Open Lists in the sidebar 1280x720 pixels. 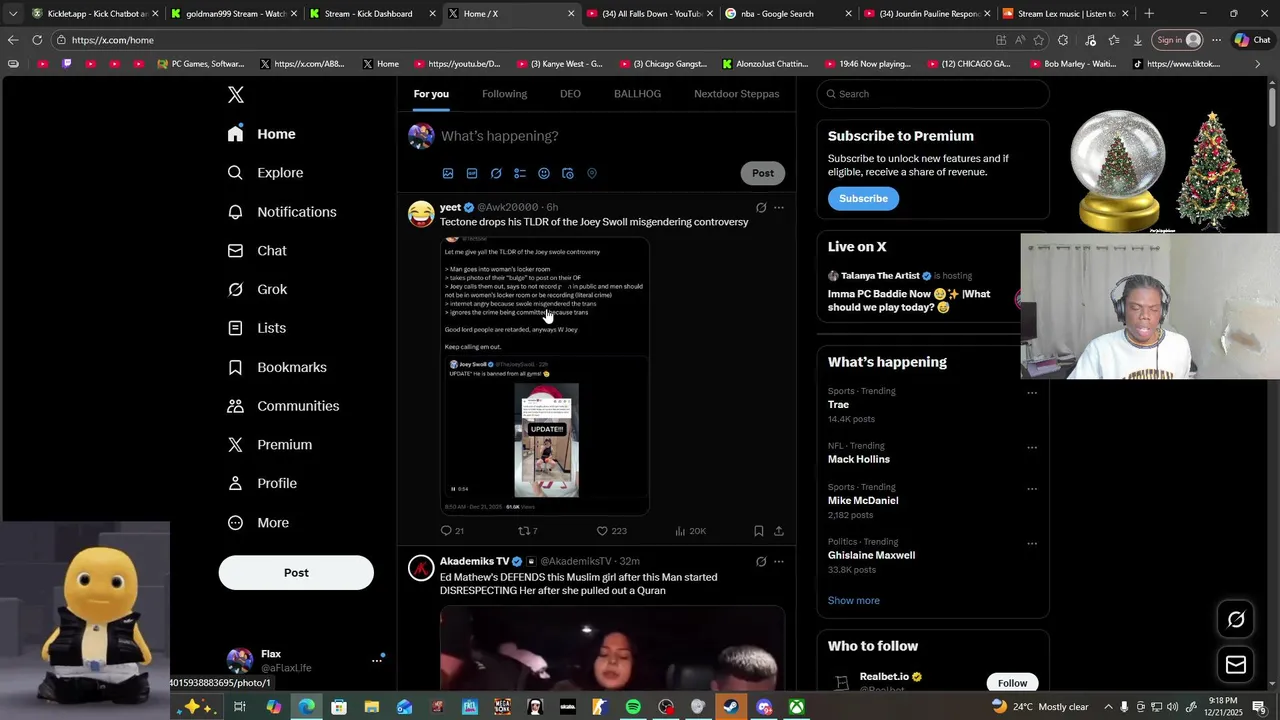coord(257,328)
